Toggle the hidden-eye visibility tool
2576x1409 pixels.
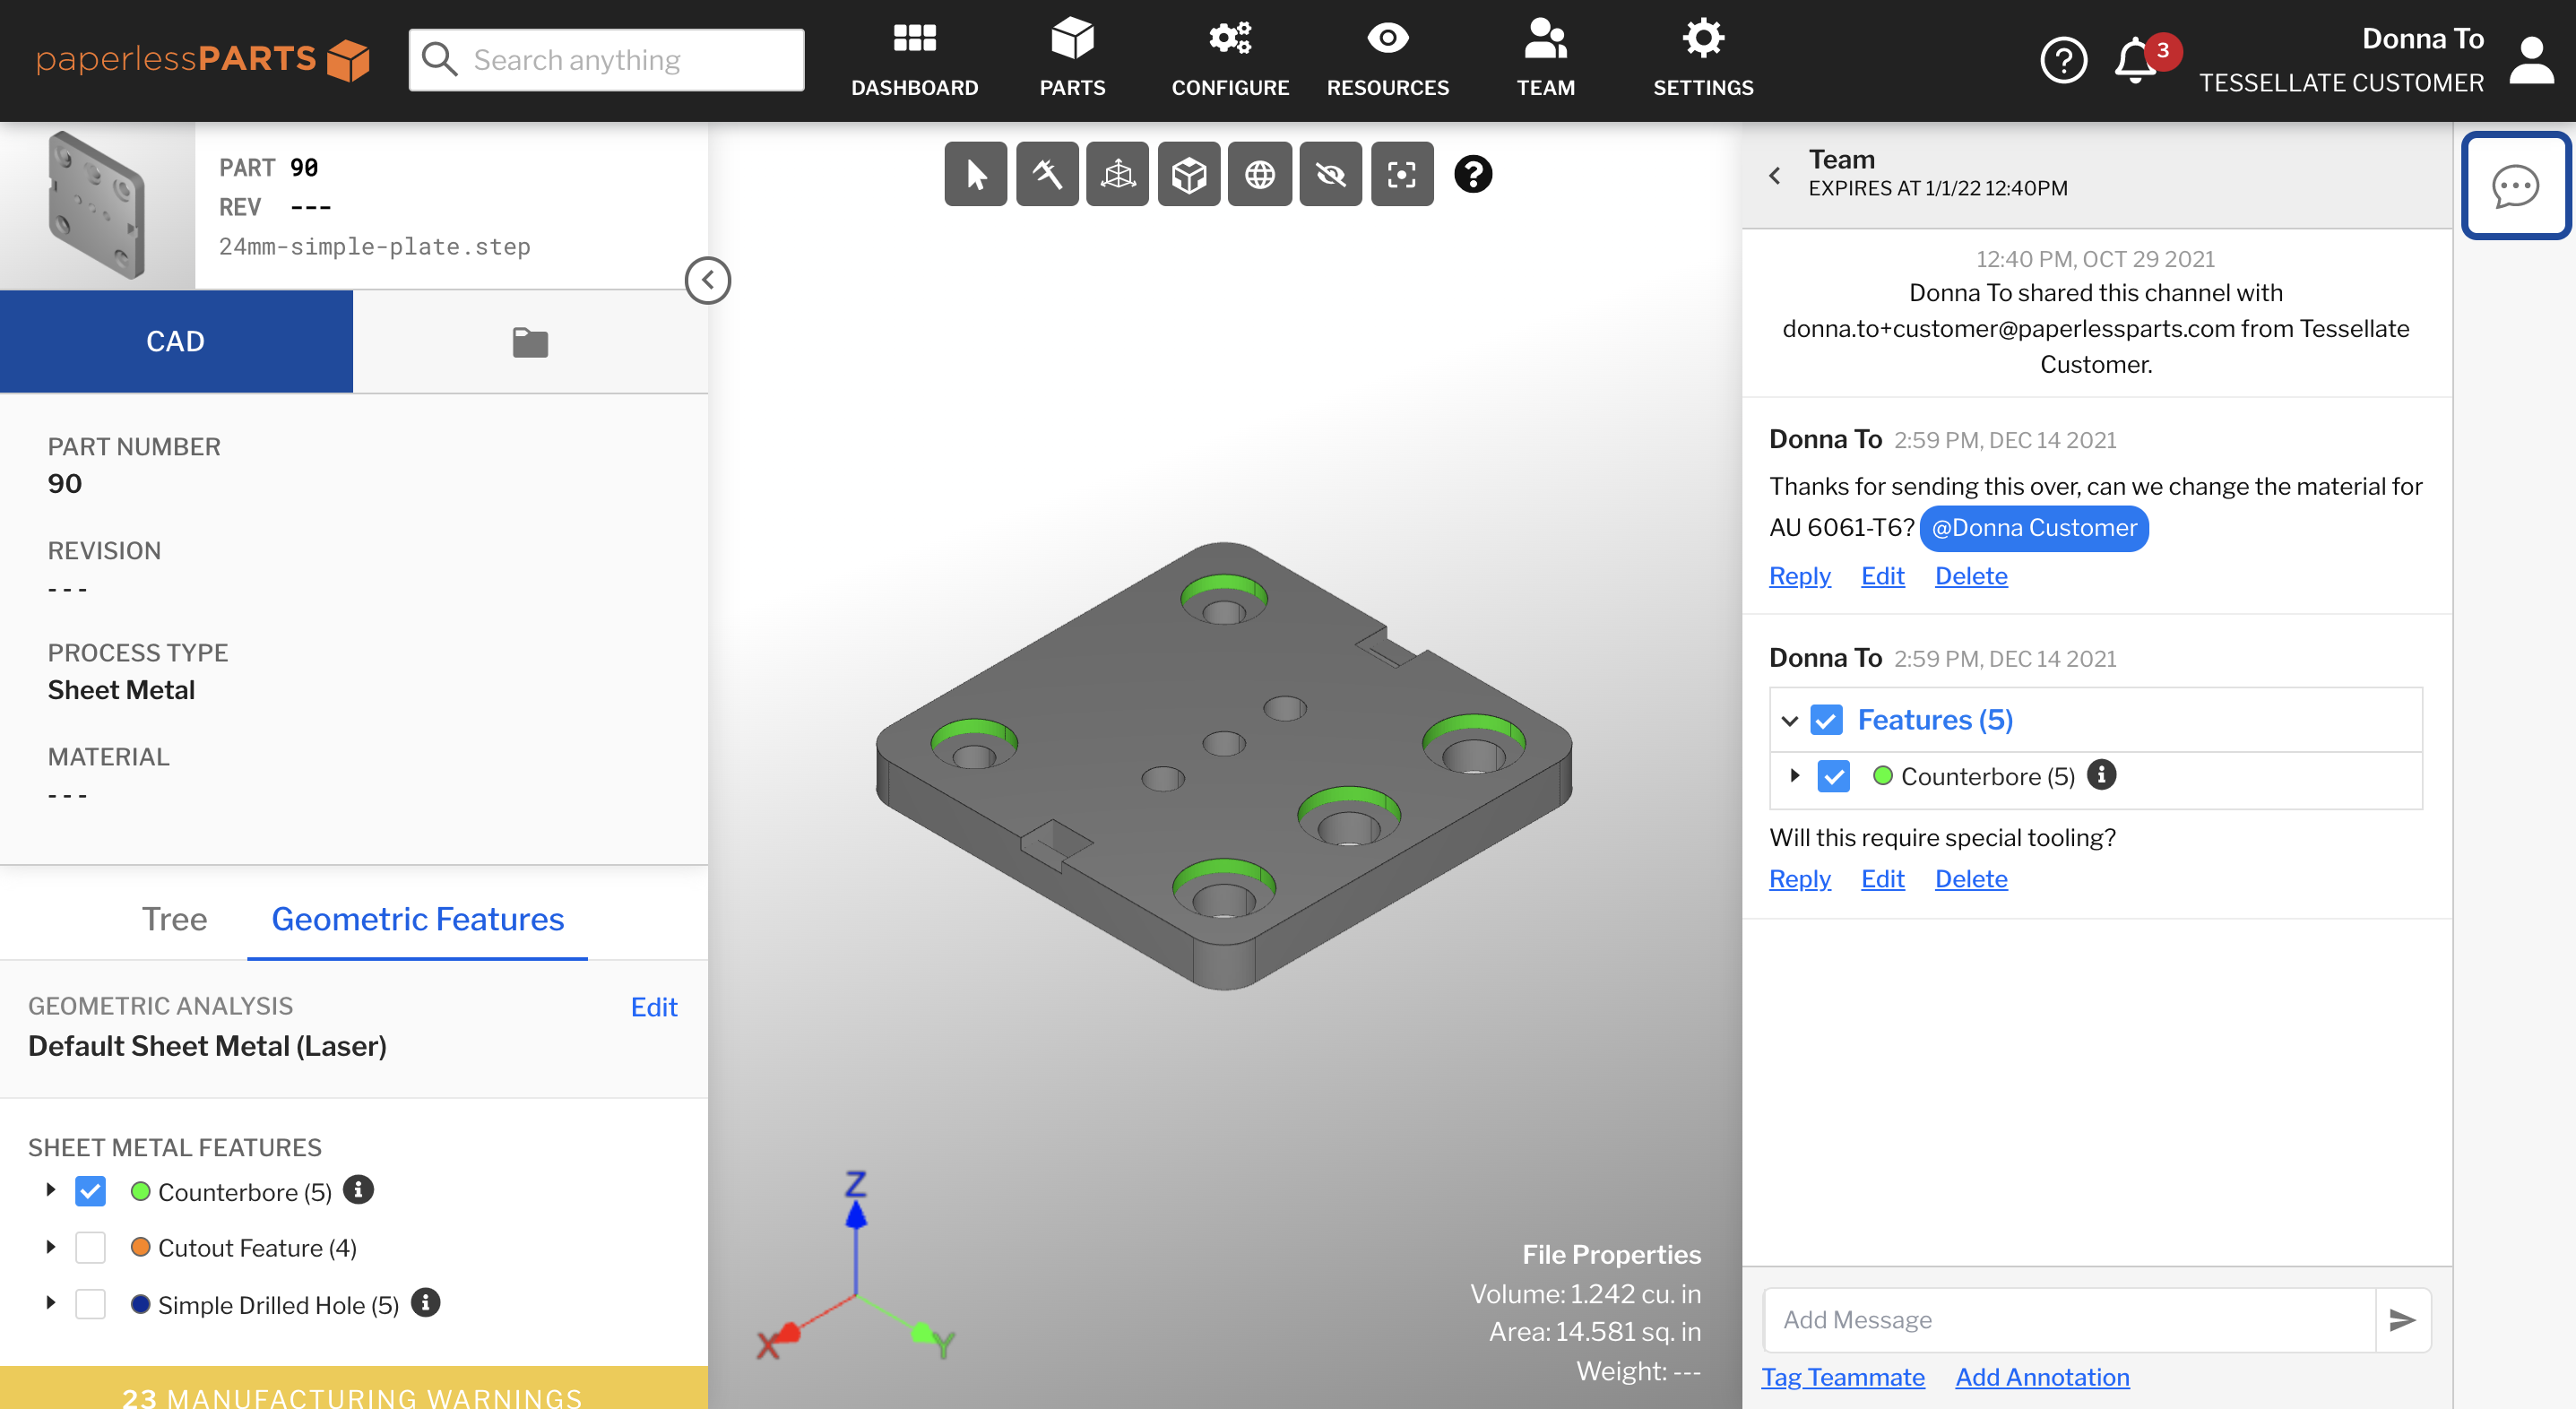1331,175
